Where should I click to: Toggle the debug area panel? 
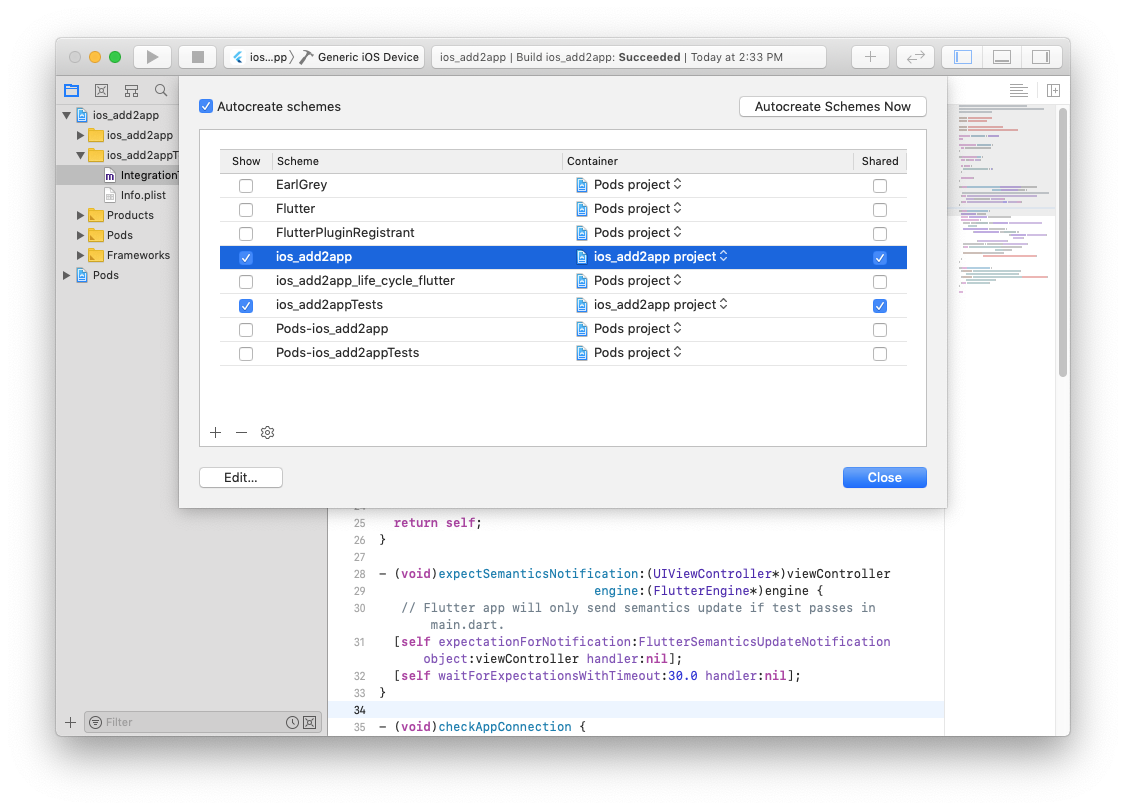coord(1002,57)
